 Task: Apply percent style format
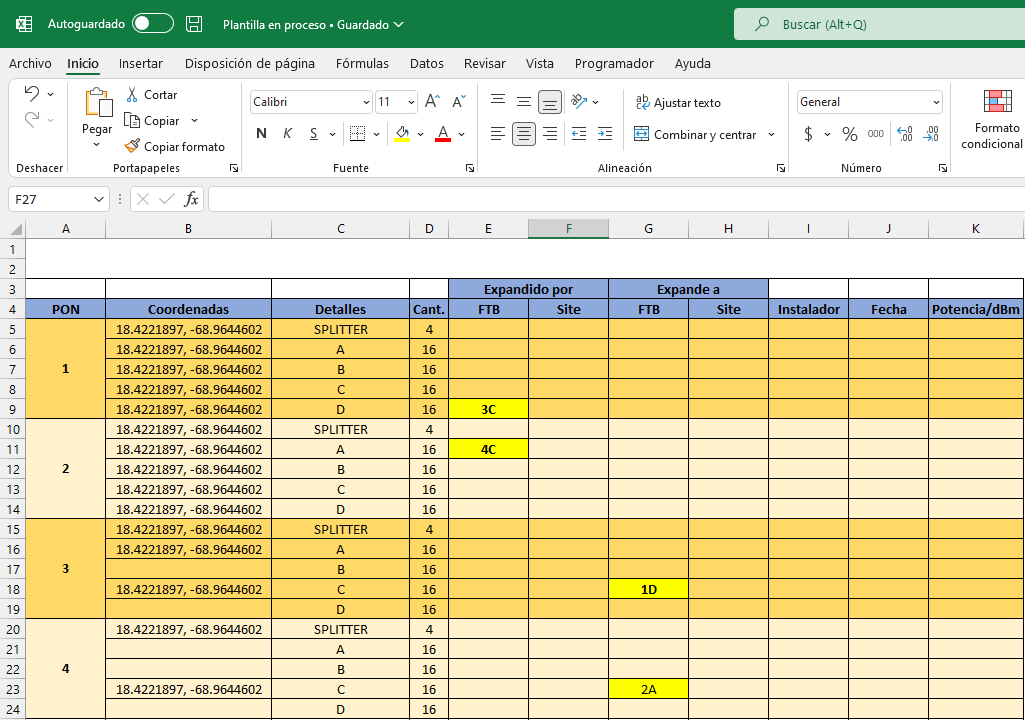coord(849,134)
